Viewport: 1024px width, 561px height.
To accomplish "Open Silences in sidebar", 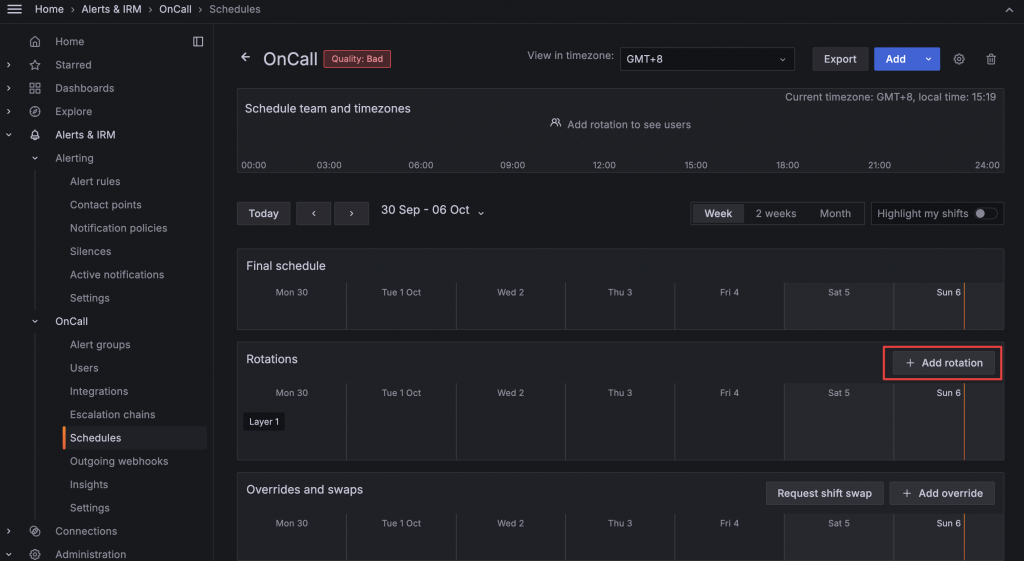I will [91, 251].
